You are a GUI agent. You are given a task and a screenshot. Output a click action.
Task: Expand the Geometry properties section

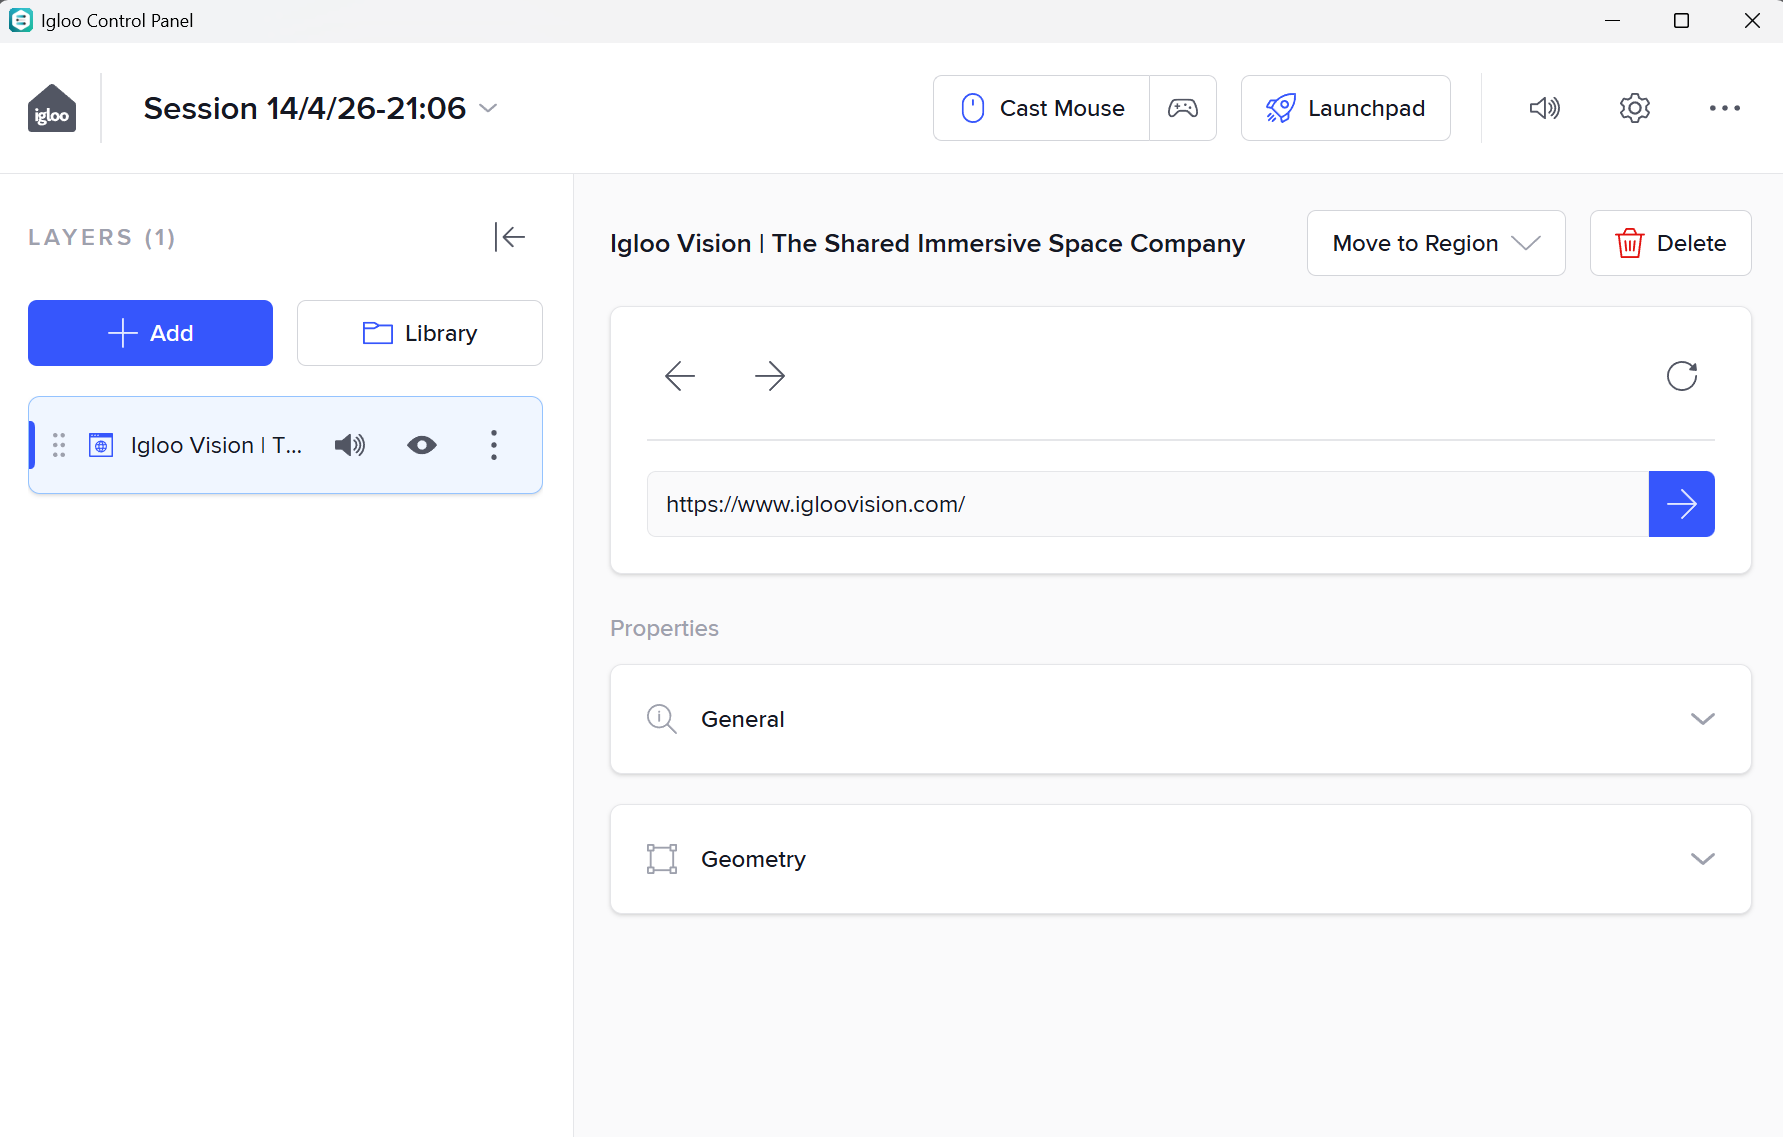coord(1180,859)
